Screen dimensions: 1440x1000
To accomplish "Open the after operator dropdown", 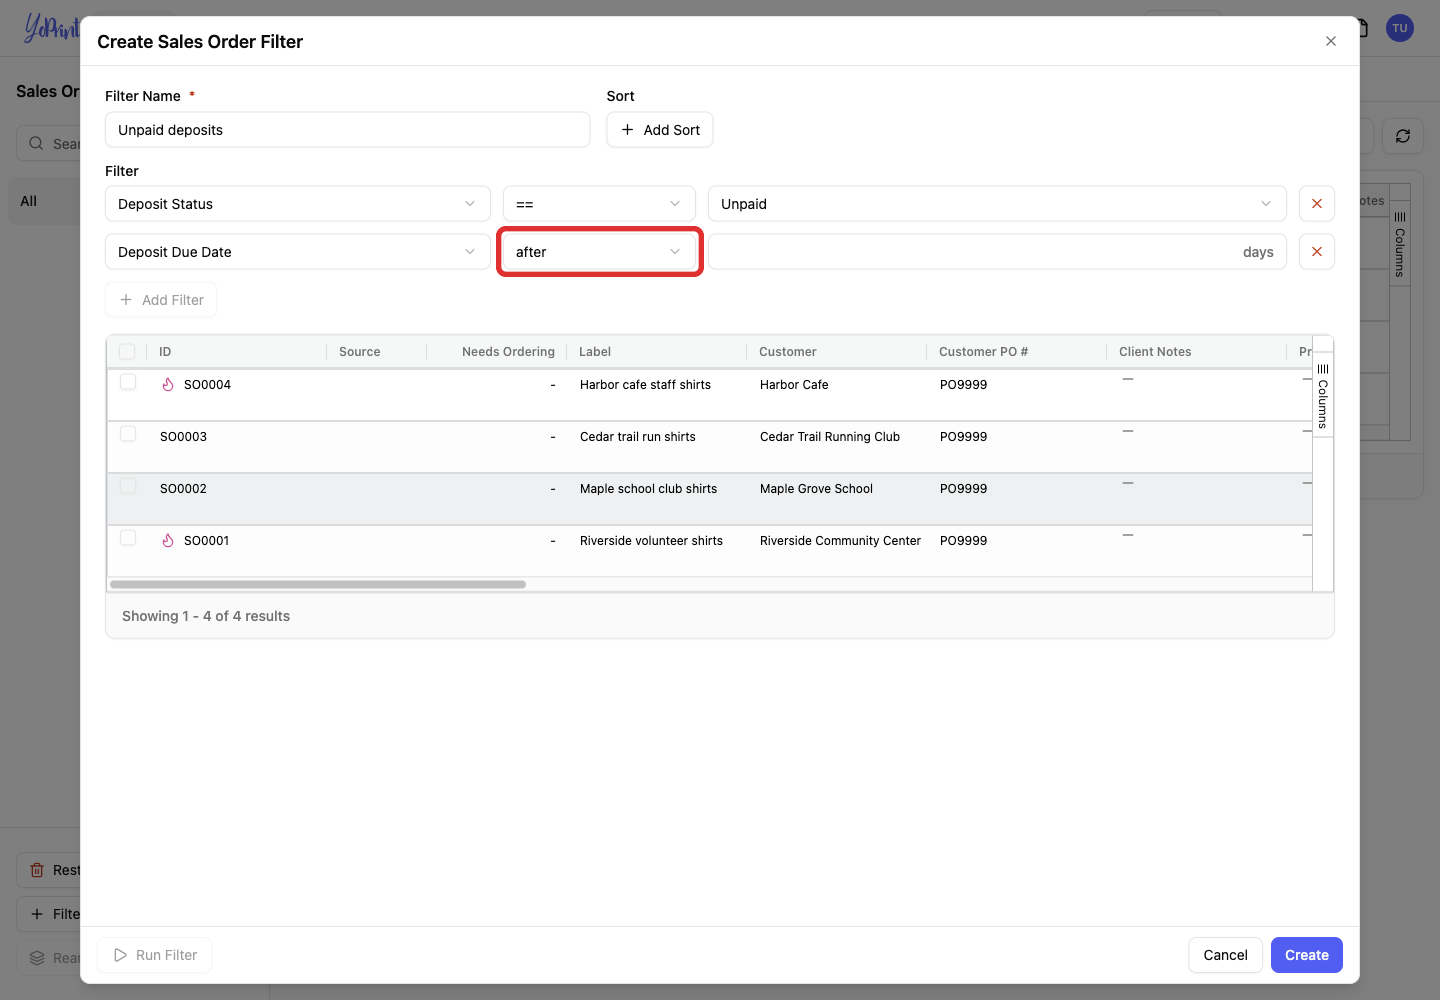I will pyautogui.click(x=599, y=252).
